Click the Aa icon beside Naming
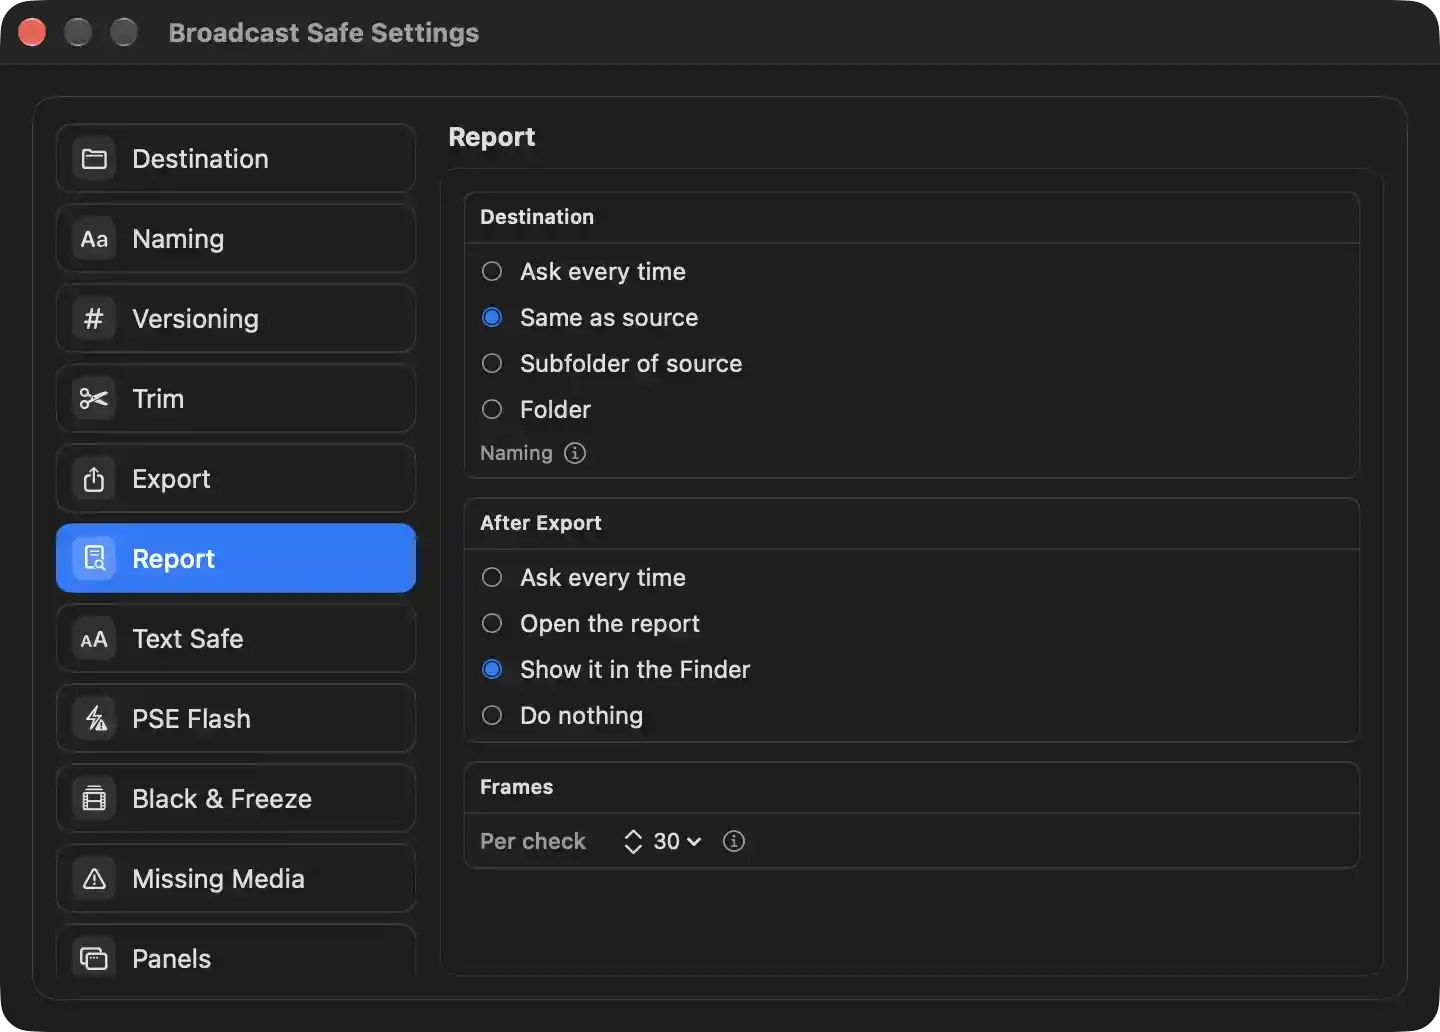 [94, 239]
